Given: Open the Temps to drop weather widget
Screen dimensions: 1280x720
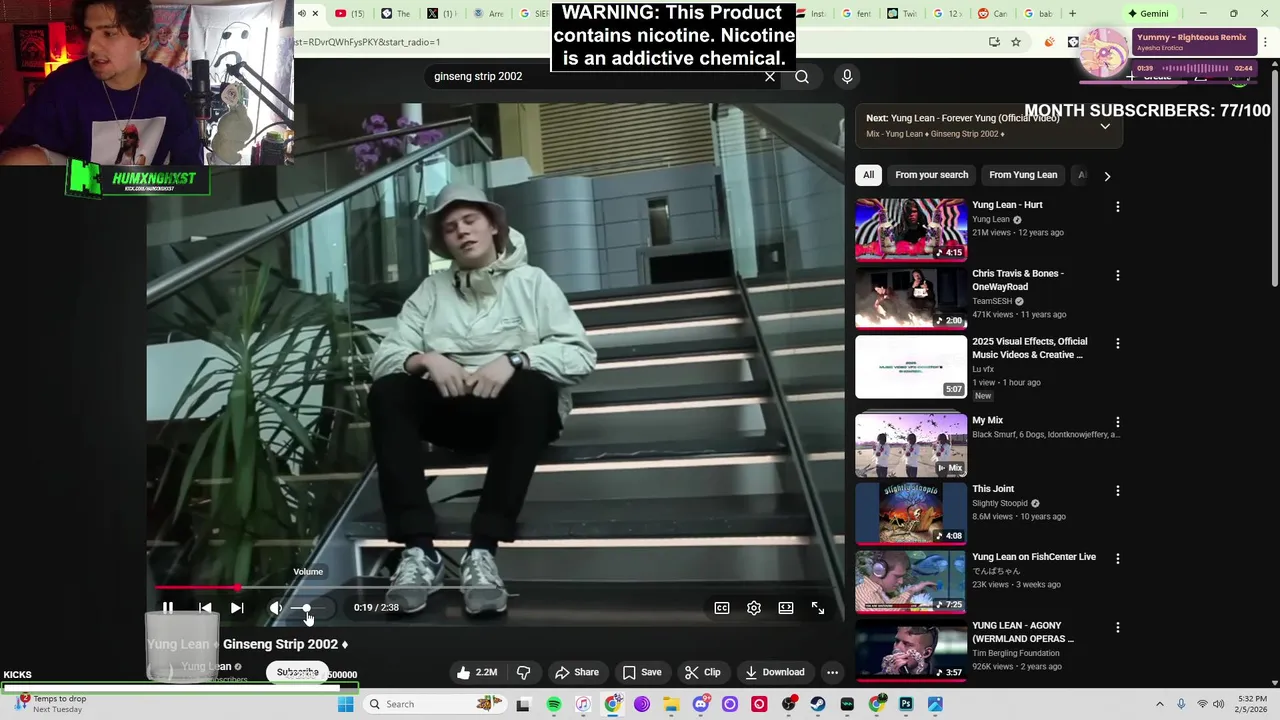Looking at the screenshot, I should (x=52, y=704).
